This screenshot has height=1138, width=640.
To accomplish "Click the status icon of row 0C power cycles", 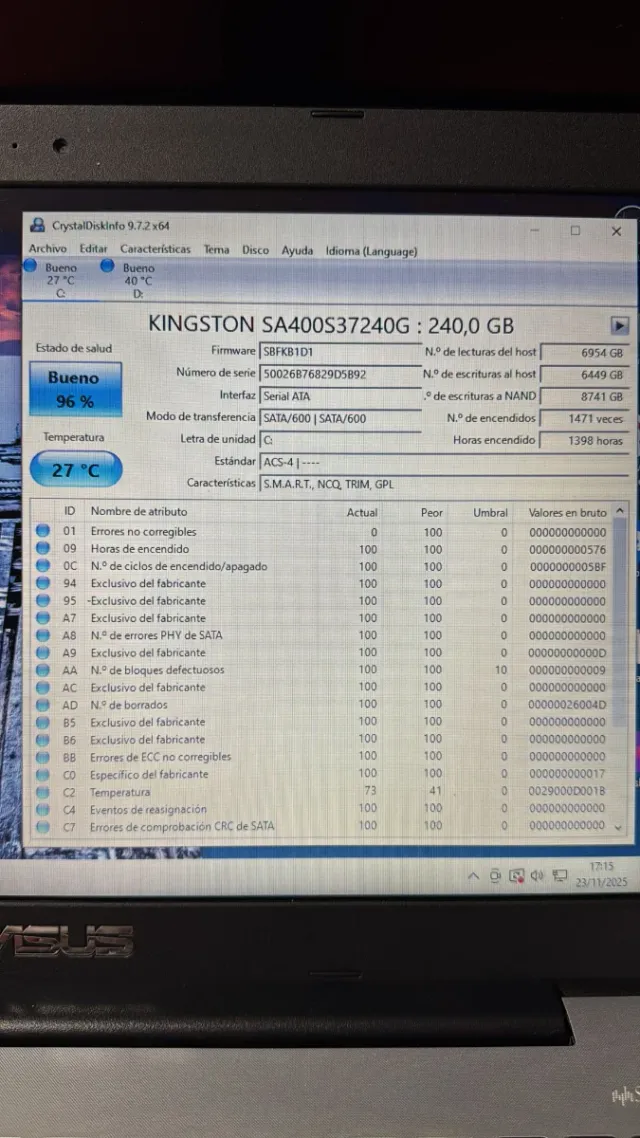I will pos(43,566).
